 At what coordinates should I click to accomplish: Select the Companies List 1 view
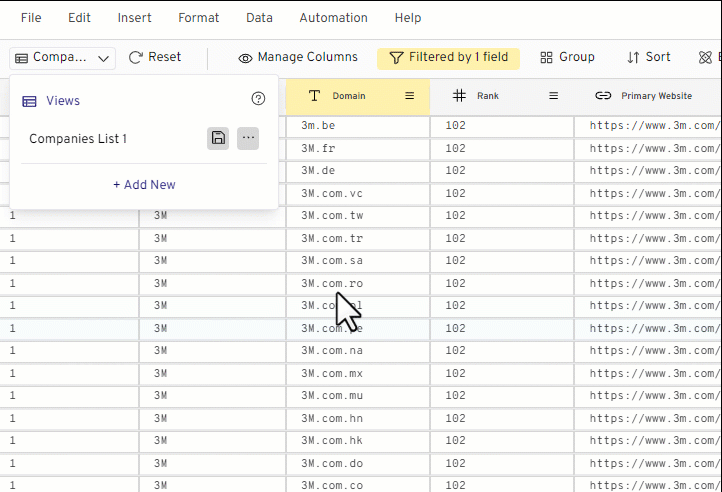click(78, 139)
